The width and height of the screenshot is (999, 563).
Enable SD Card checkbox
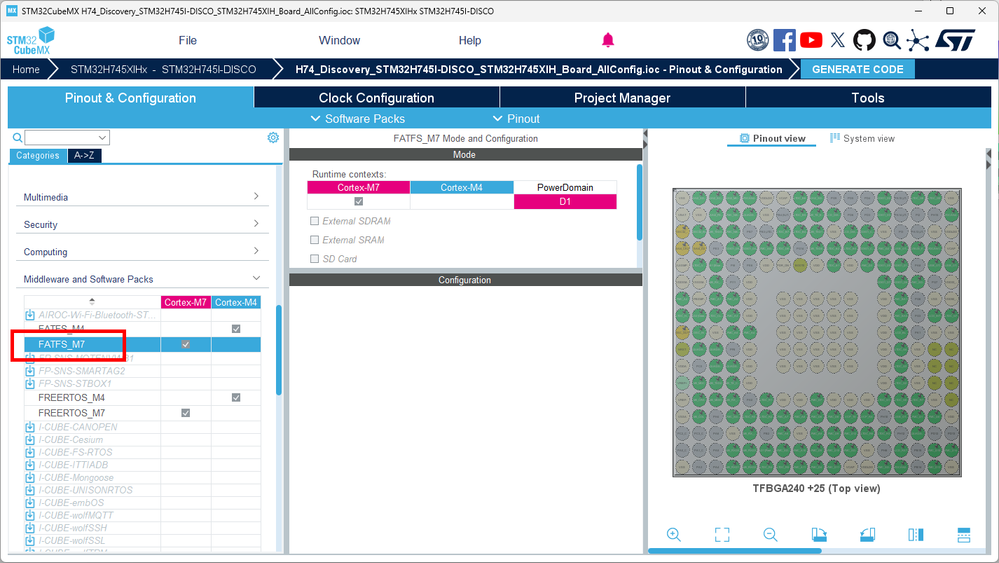pyautogui.click(x=314, y=259)
